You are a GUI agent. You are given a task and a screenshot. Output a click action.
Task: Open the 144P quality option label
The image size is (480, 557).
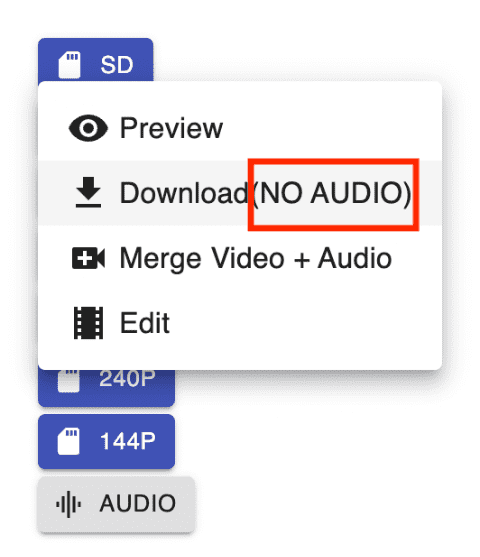pos(128,441)
